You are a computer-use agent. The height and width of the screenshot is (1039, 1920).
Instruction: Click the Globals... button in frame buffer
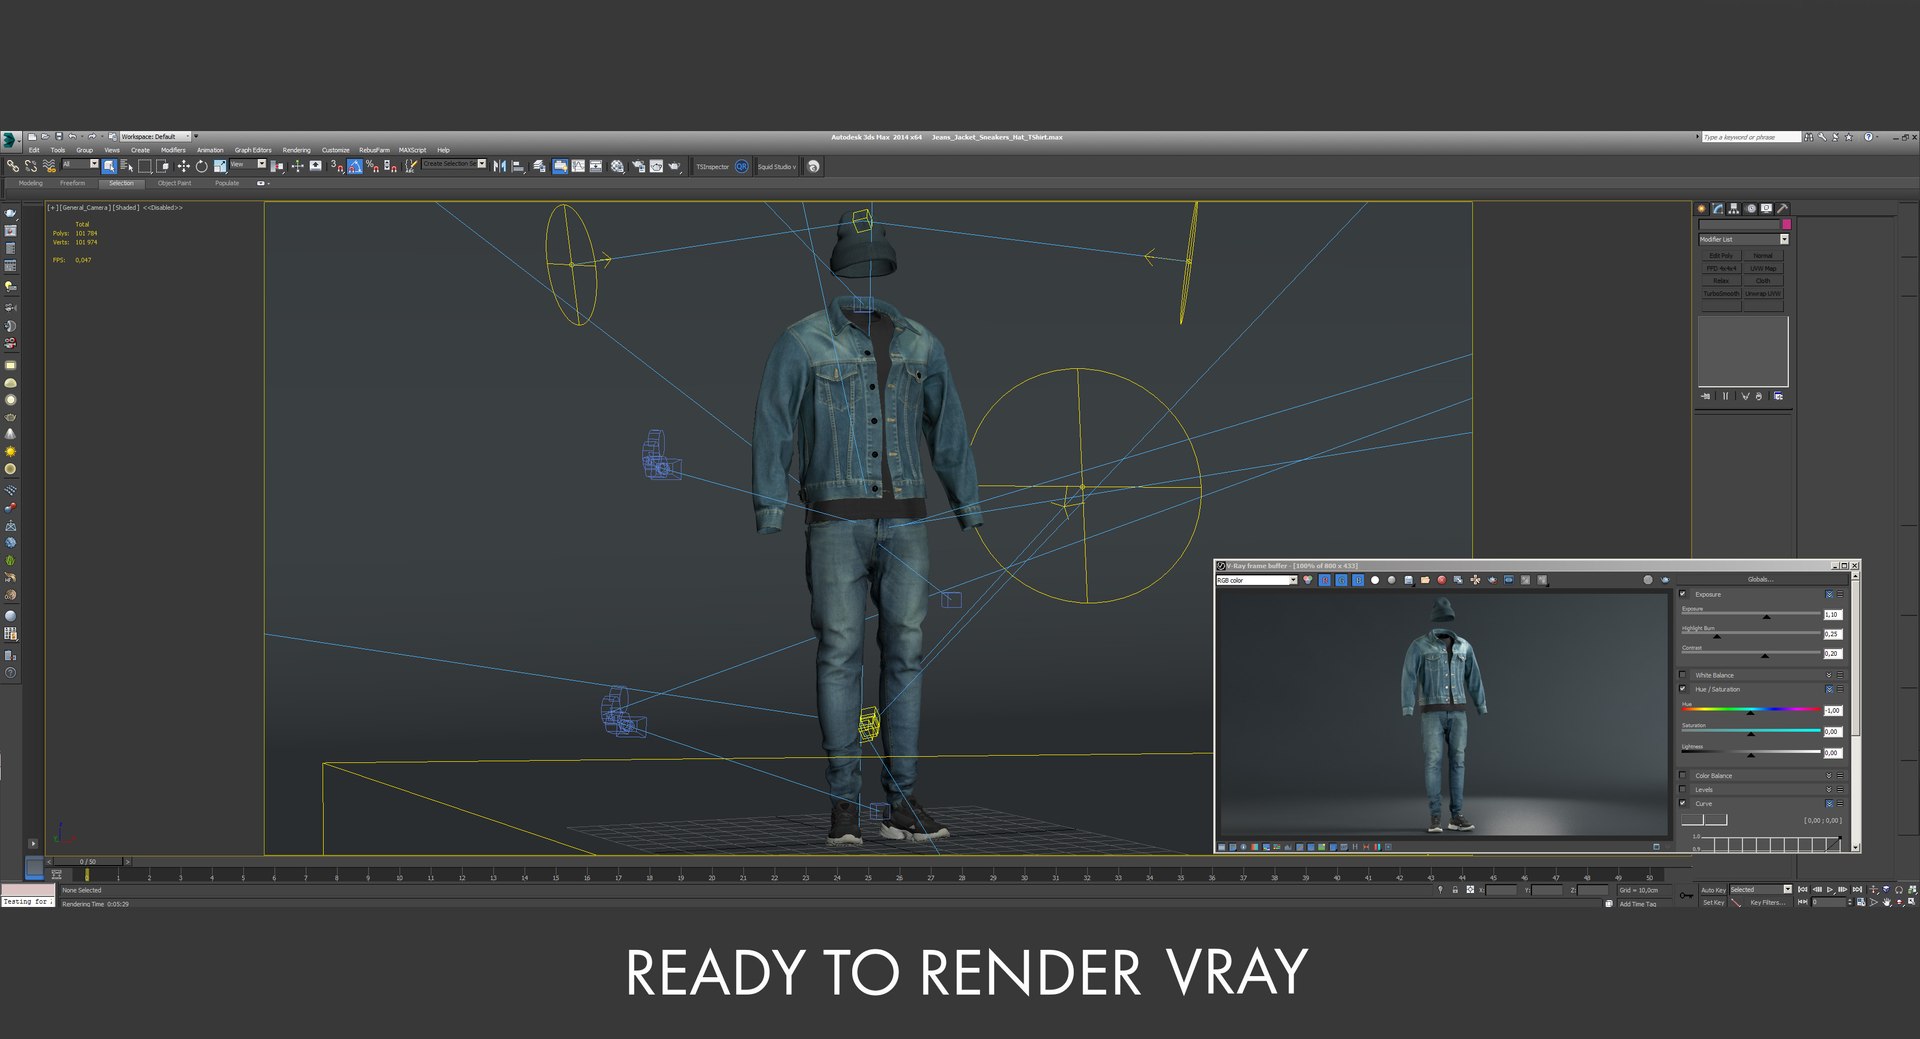(x=1760, y=579)
